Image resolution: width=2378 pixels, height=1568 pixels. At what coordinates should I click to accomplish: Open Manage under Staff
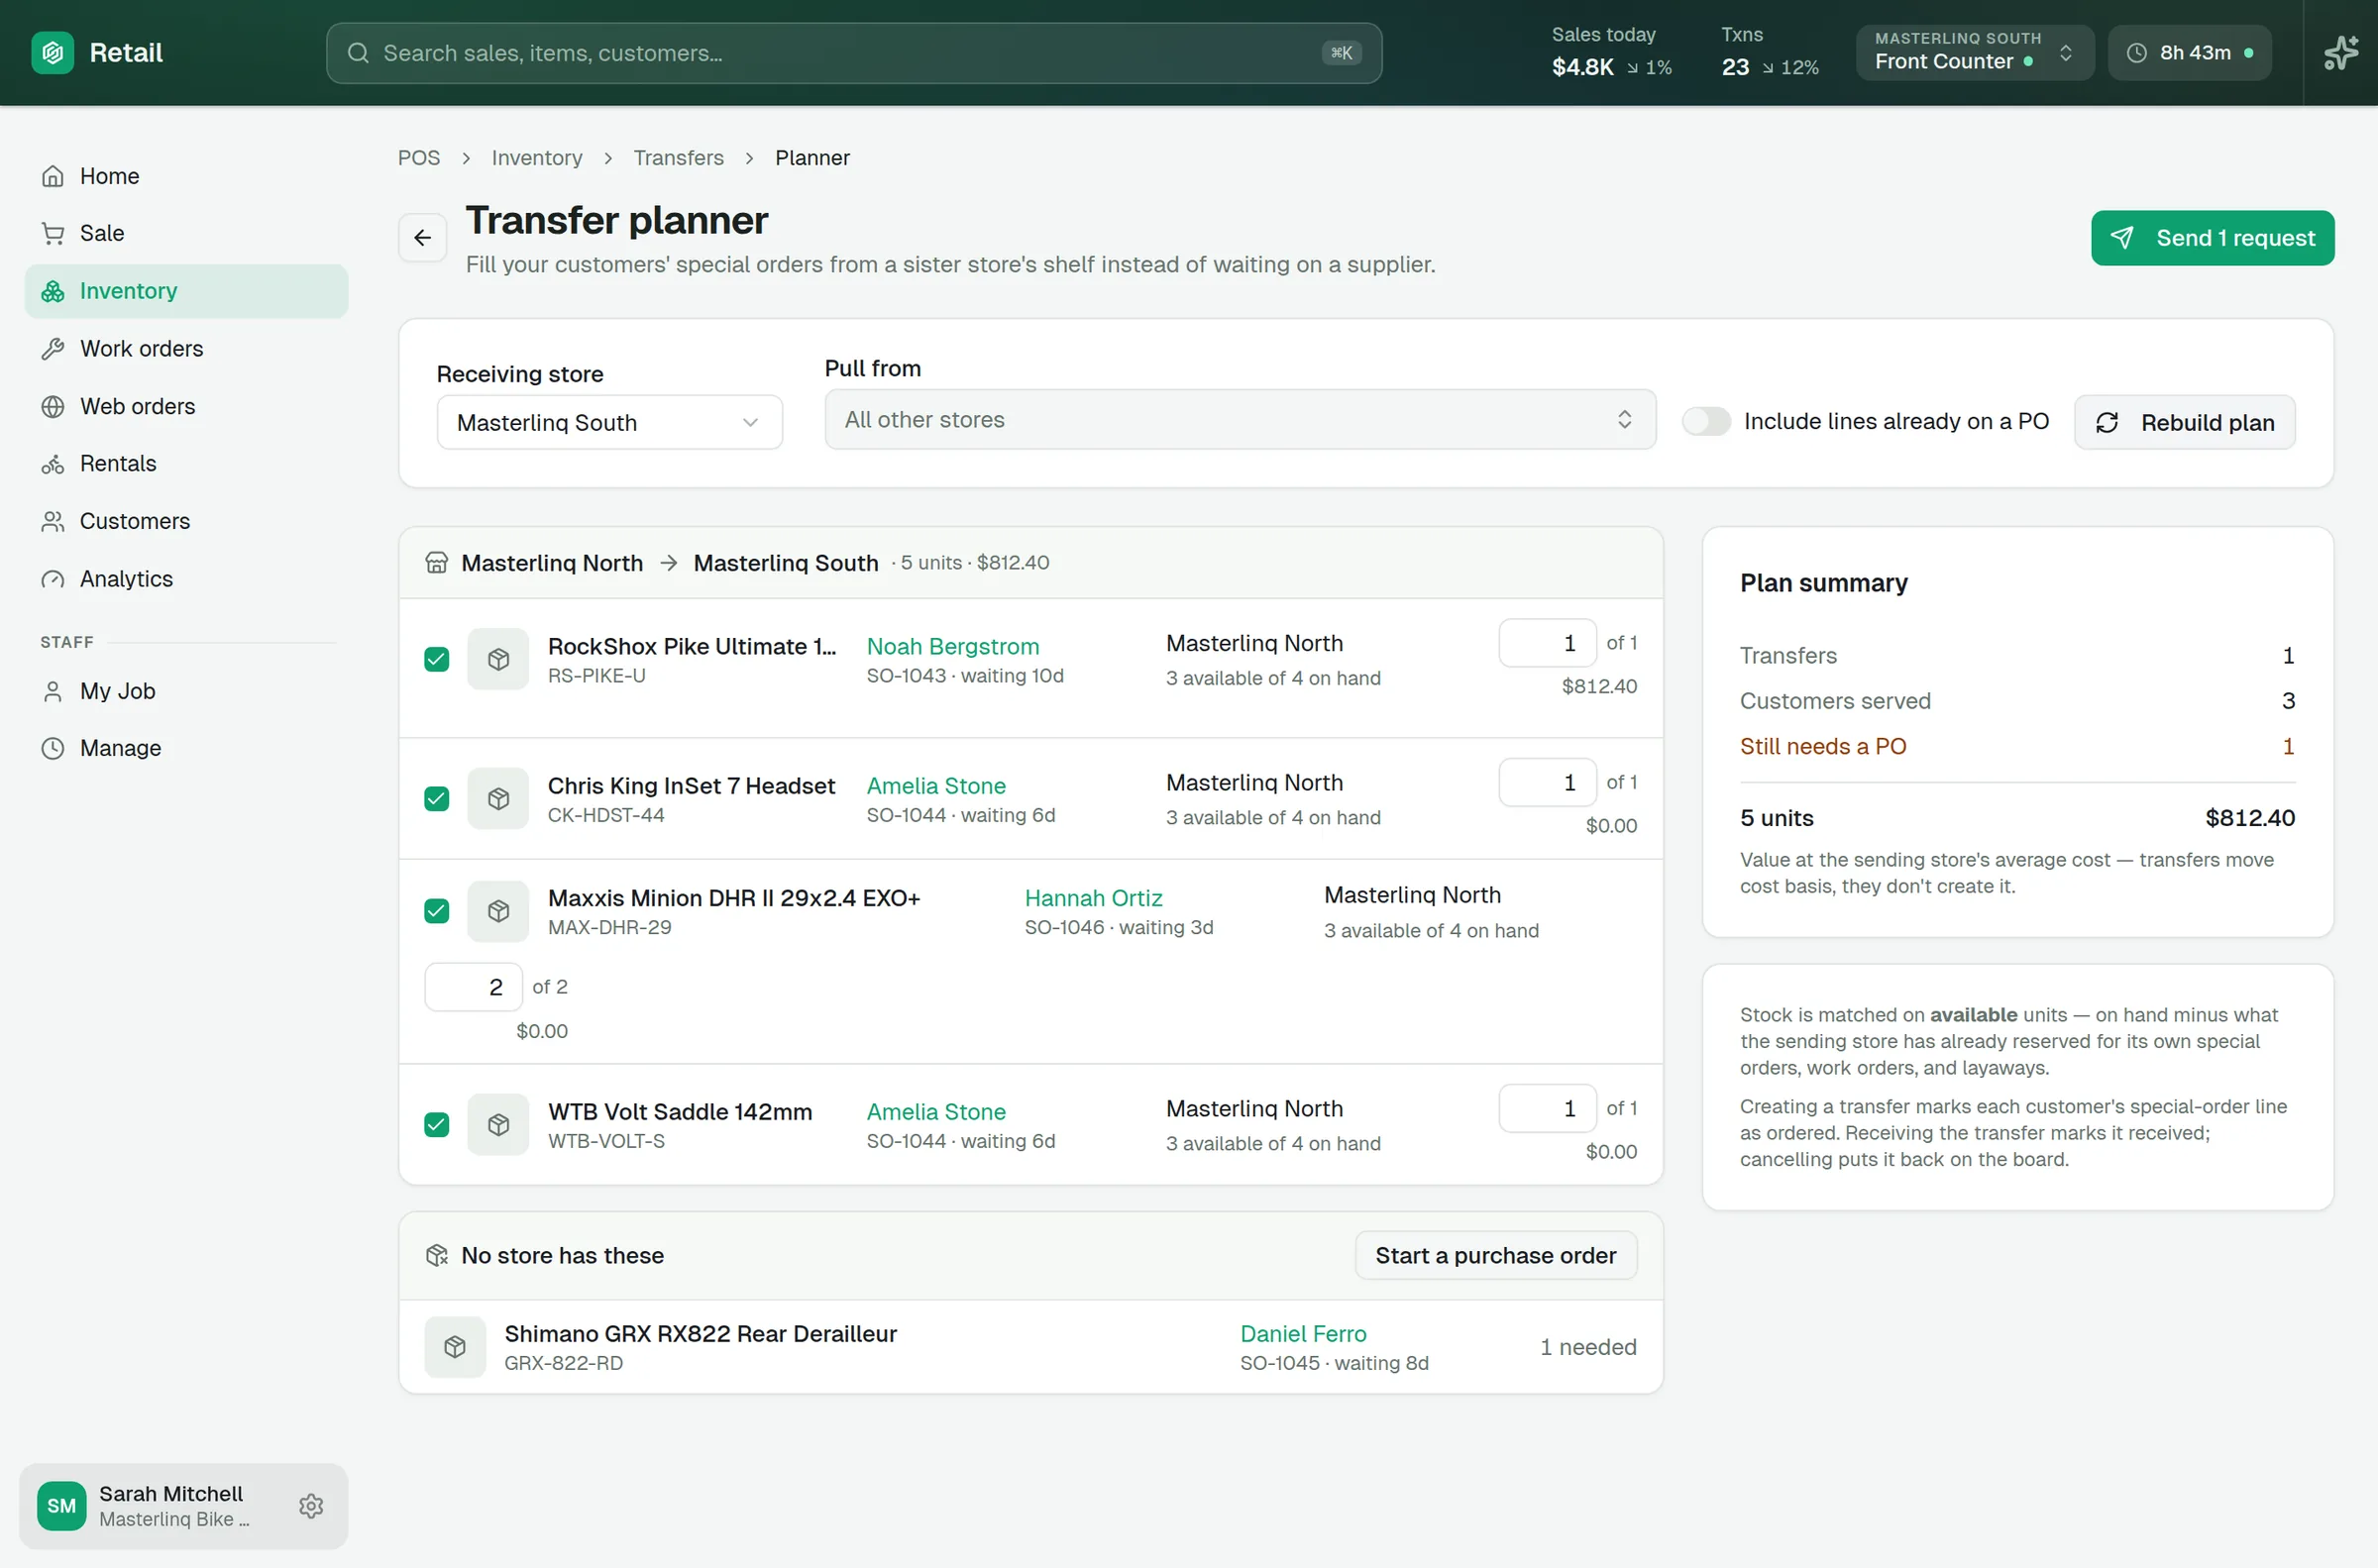point(187,748)
